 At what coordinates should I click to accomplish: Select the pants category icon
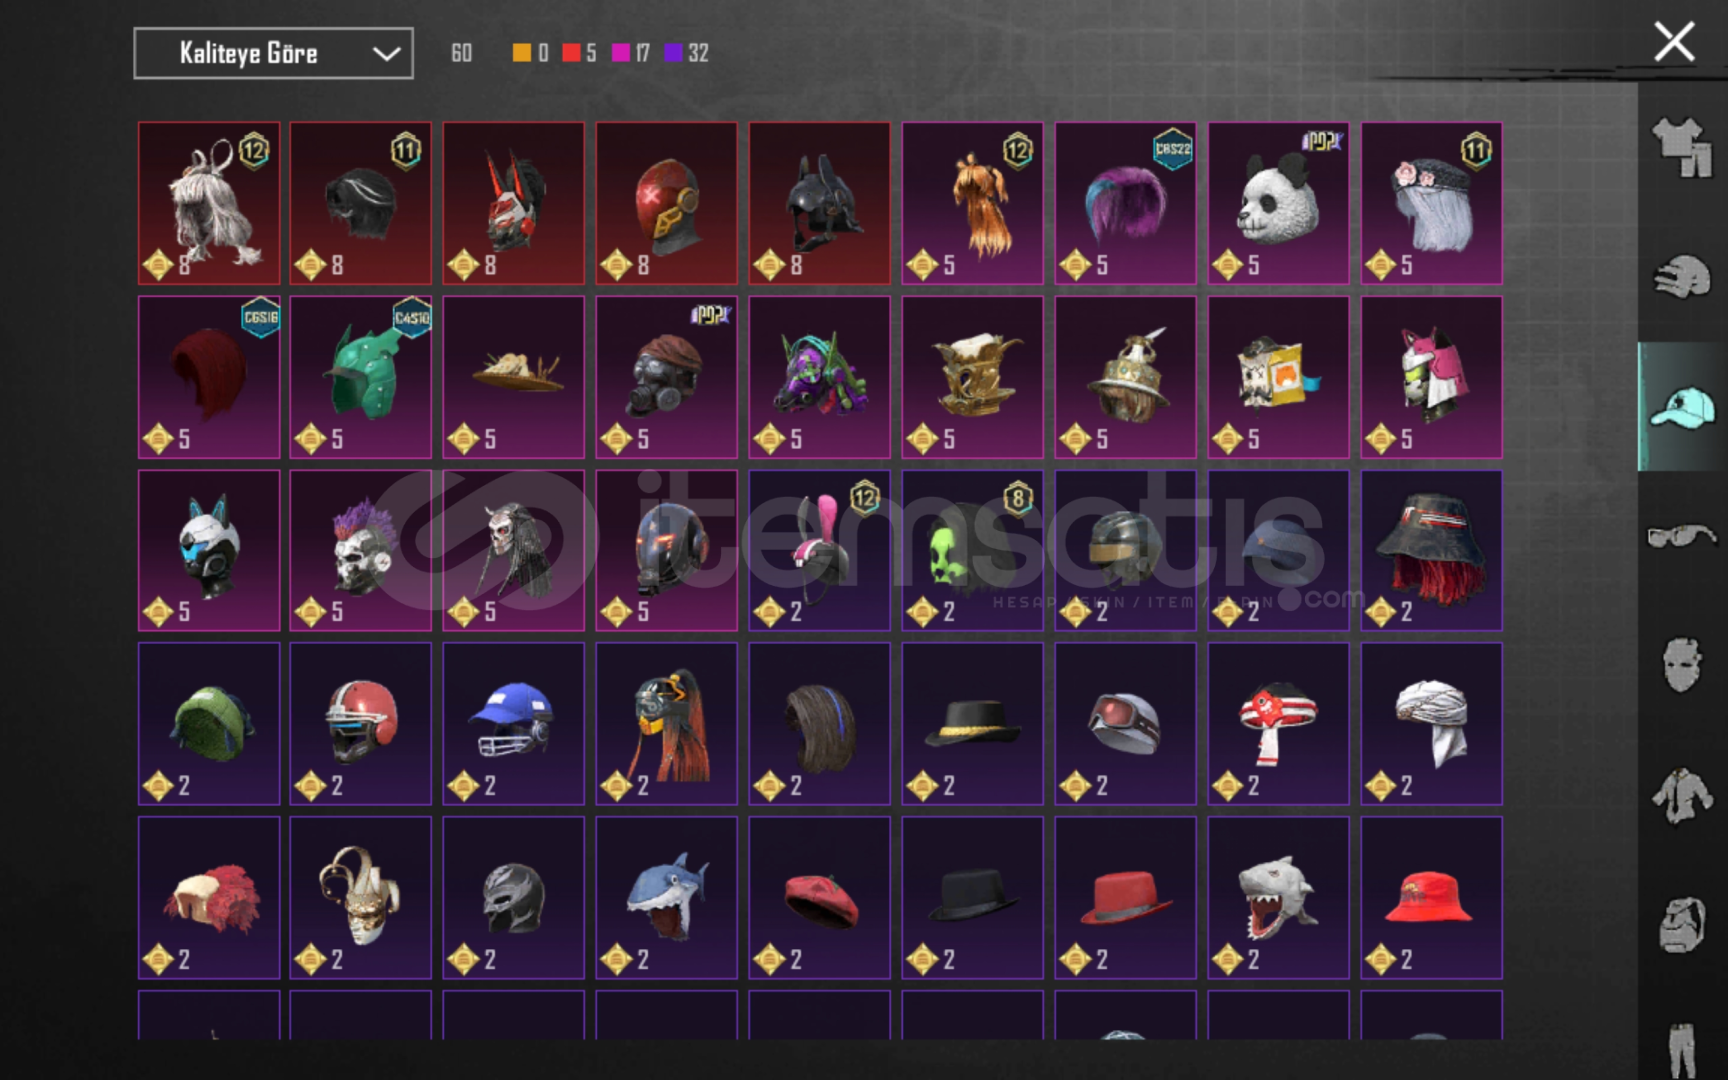point(1682,1048)
